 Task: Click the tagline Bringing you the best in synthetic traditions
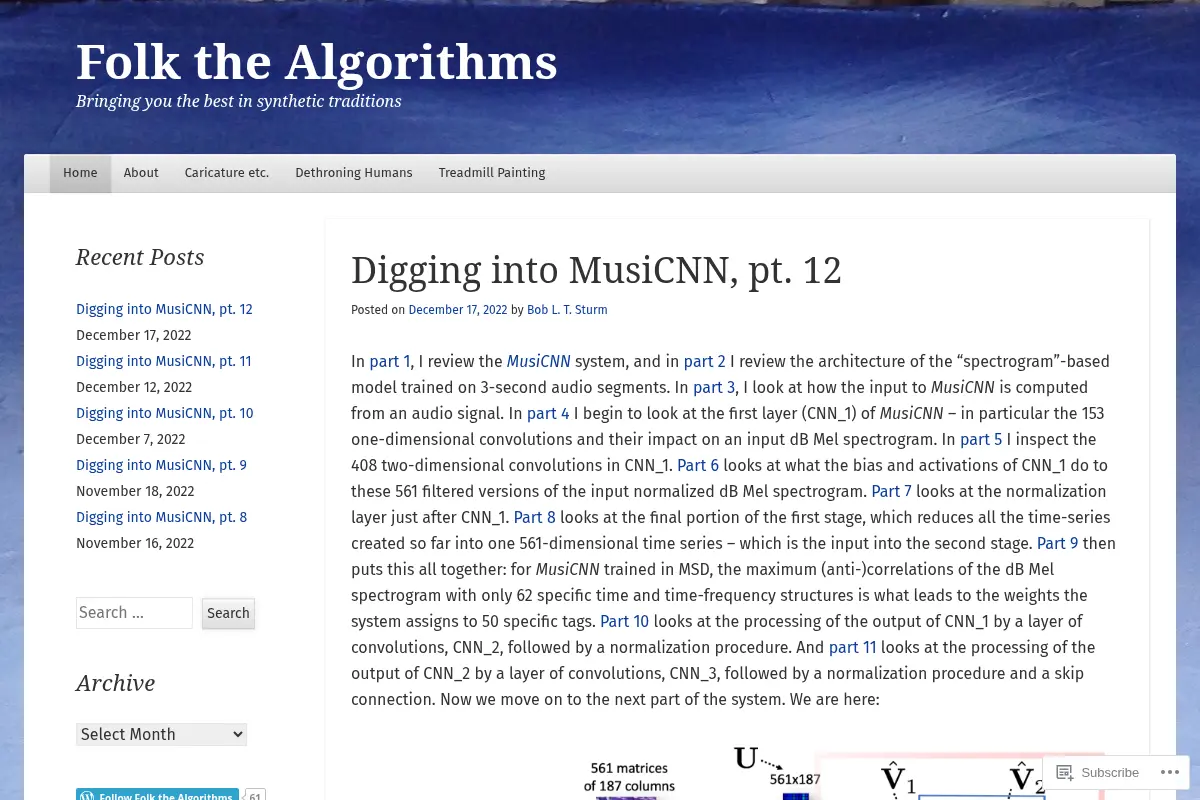tap(239, 101)
